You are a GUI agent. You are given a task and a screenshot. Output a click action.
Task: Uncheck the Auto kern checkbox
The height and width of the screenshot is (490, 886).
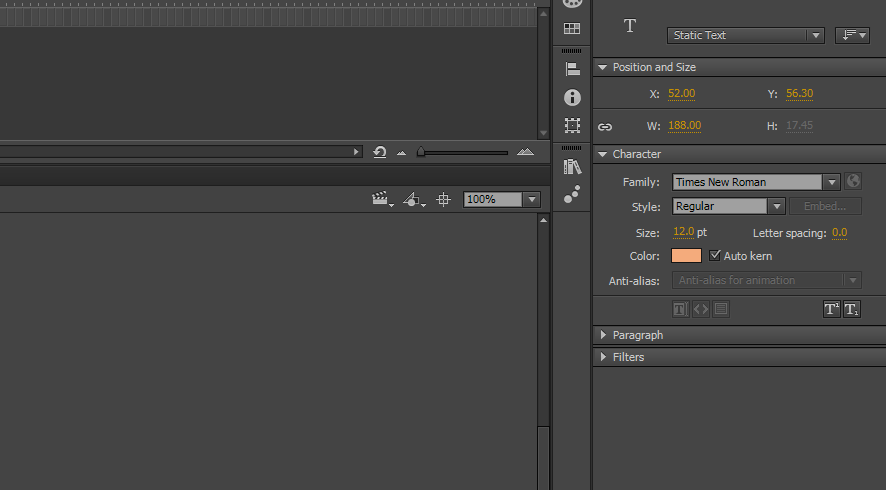click(x=715, y=255)
